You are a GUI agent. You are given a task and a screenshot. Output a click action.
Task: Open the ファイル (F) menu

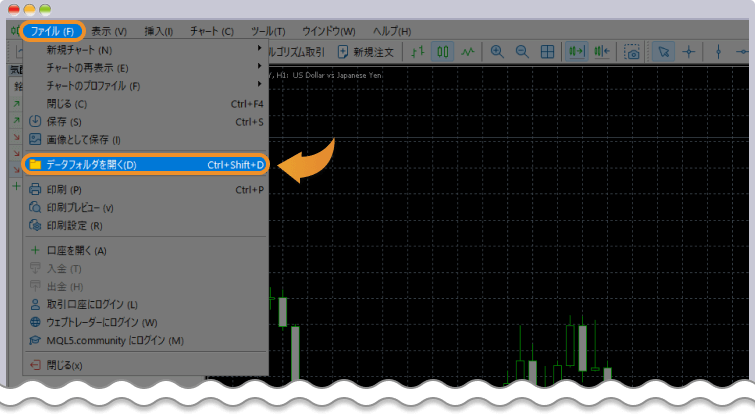click(52, 31)
